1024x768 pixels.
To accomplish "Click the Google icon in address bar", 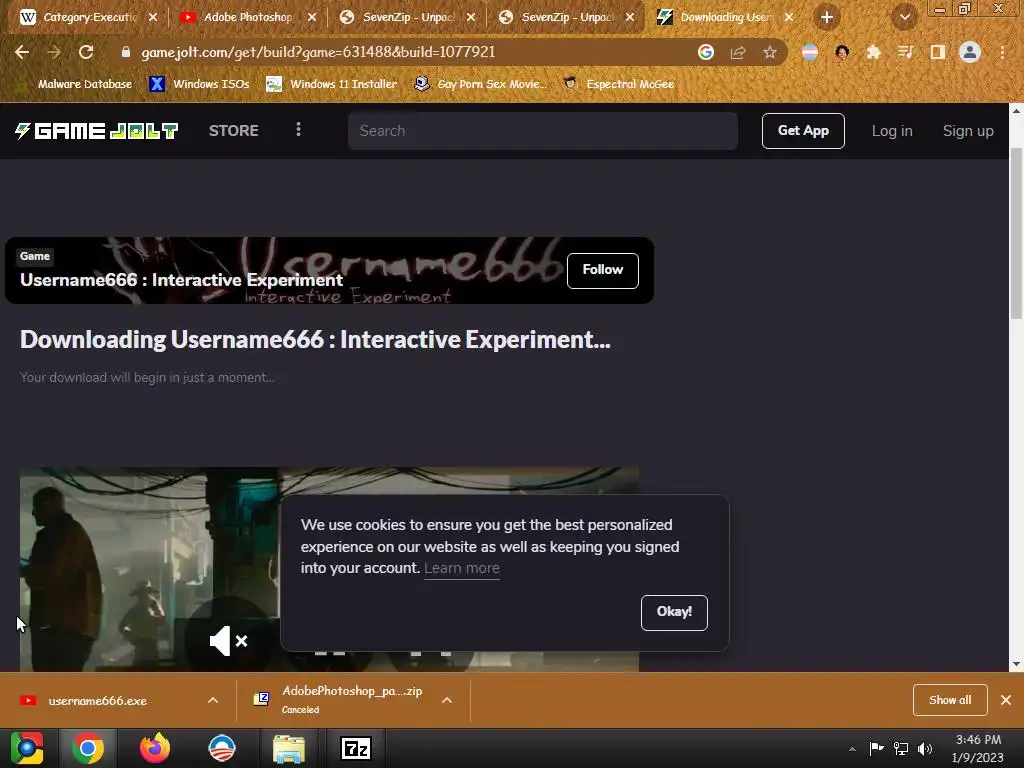I will (705, 52).
